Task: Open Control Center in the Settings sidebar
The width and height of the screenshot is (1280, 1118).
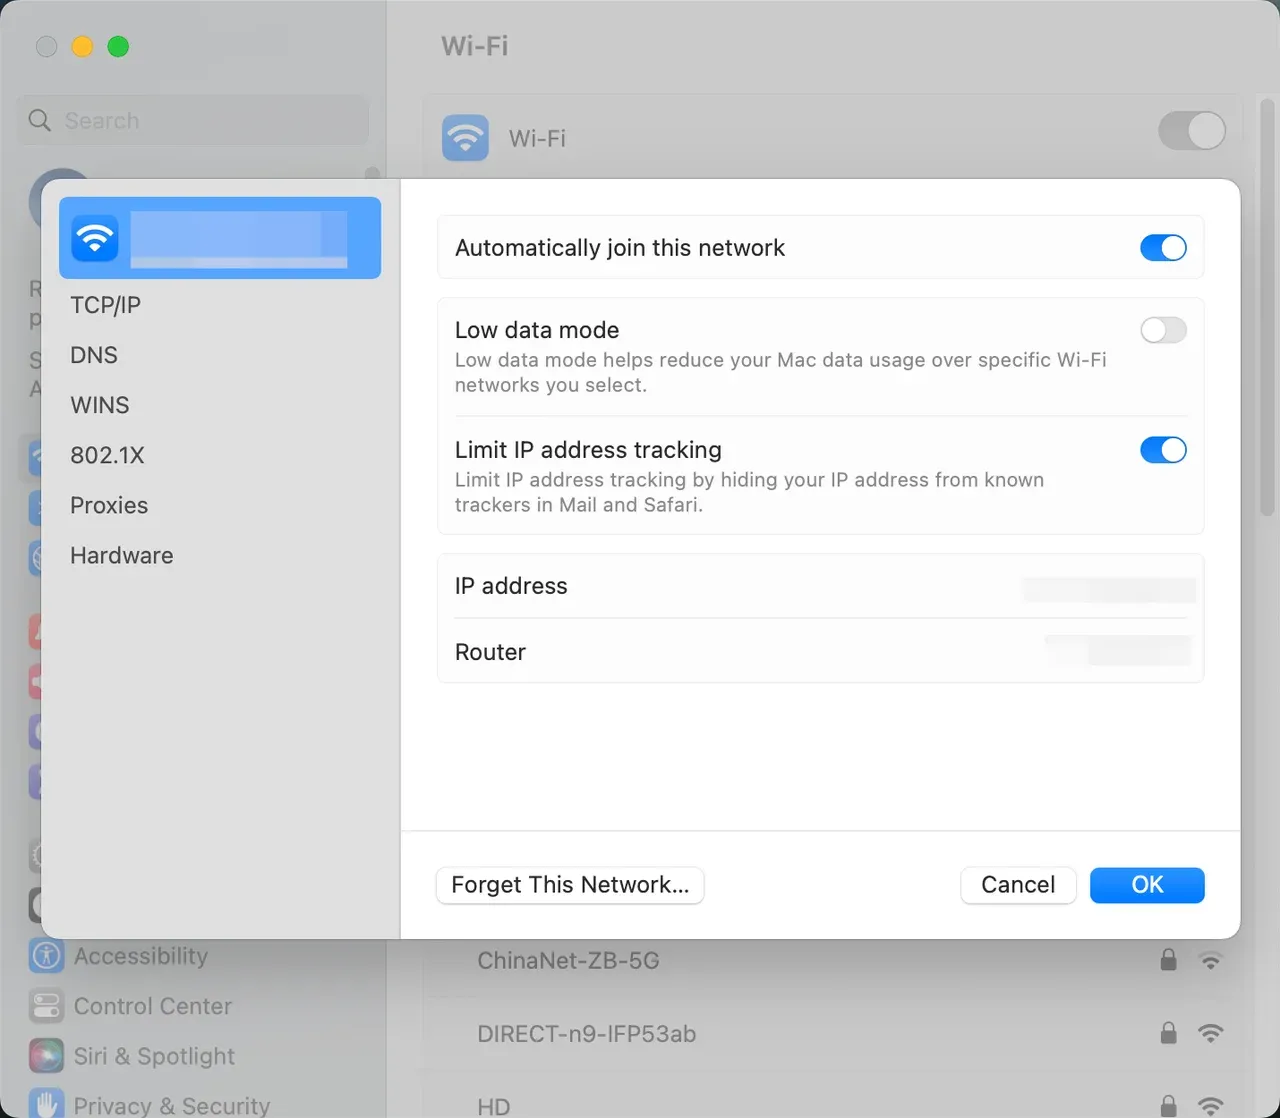Action: pos(152,1006)
